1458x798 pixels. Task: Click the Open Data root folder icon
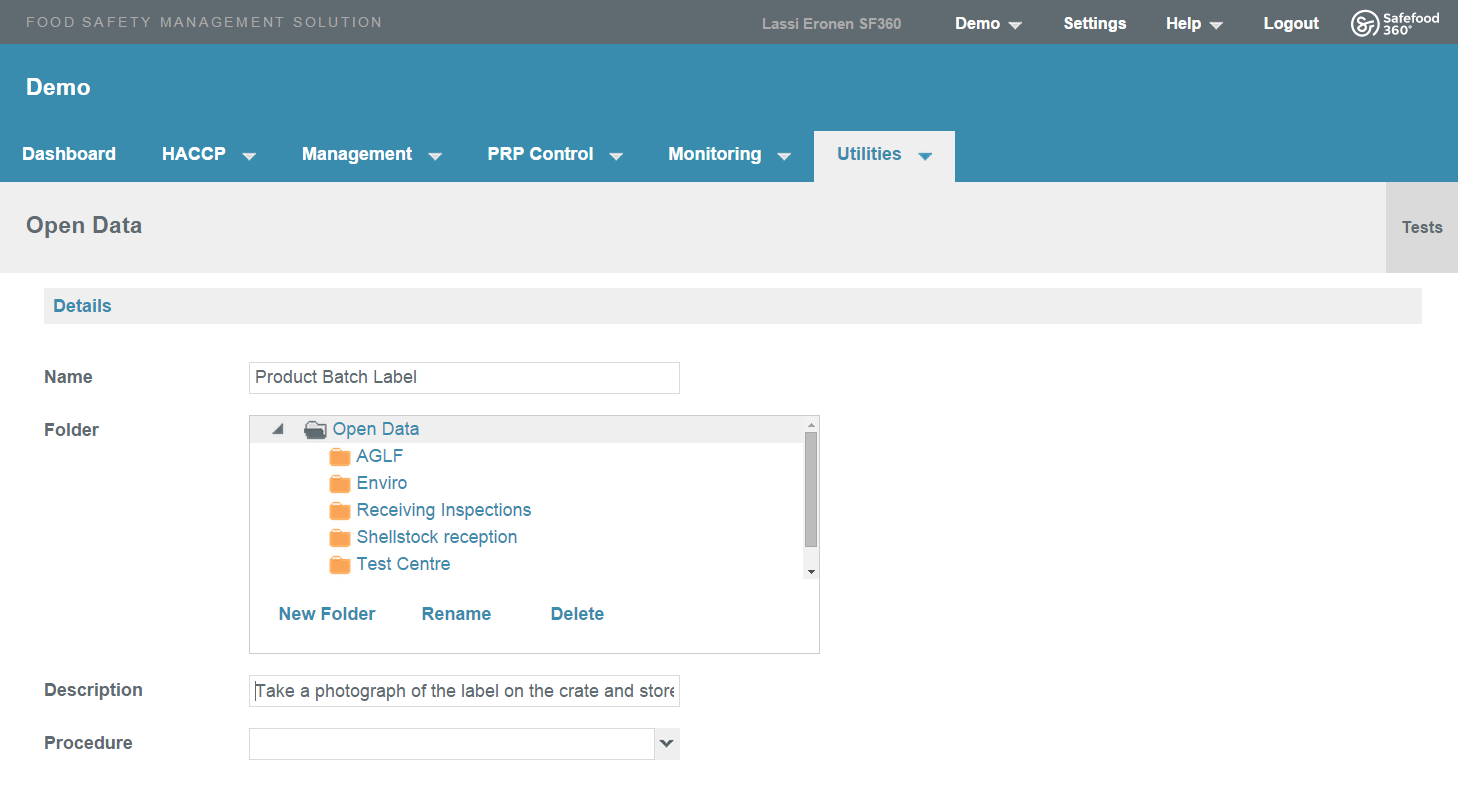315,430
